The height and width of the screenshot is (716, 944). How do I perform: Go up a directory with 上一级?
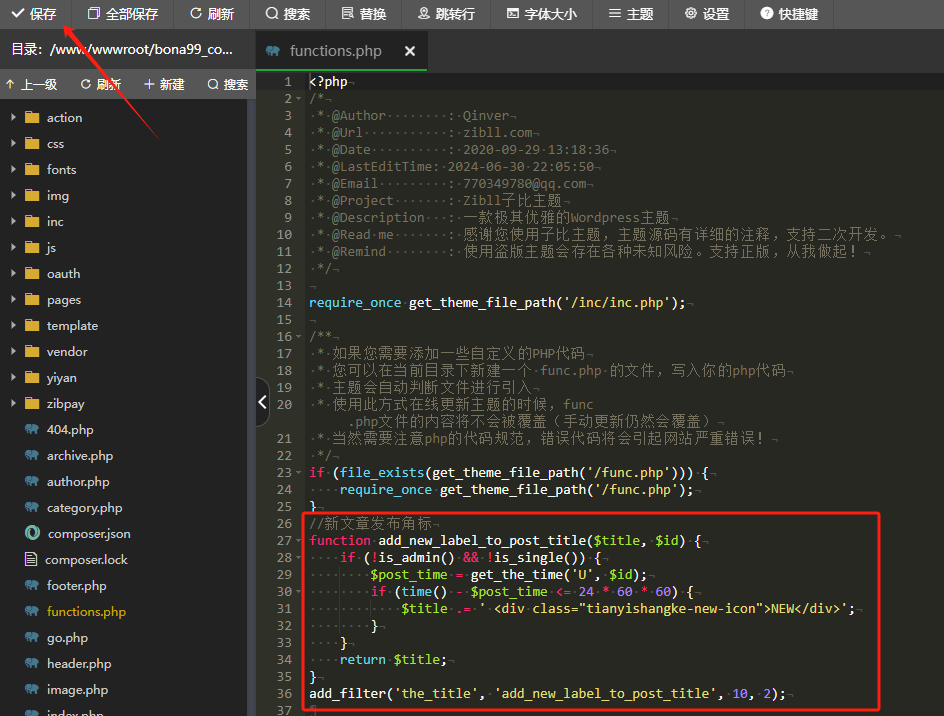click(x=31, y=85)
